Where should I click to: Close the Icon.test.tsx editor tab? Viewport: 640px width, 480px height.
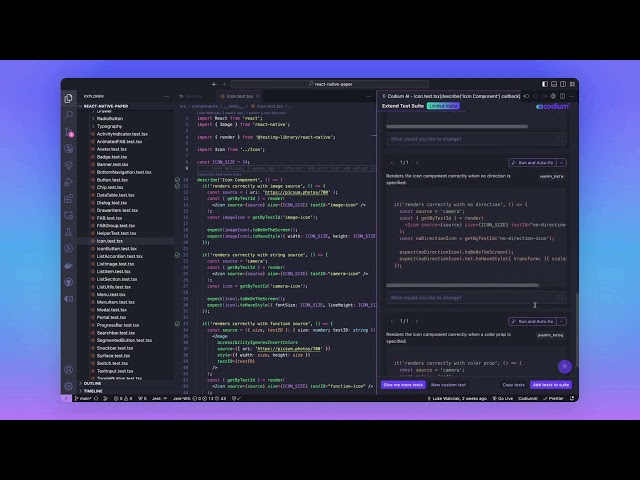point(258,96)
